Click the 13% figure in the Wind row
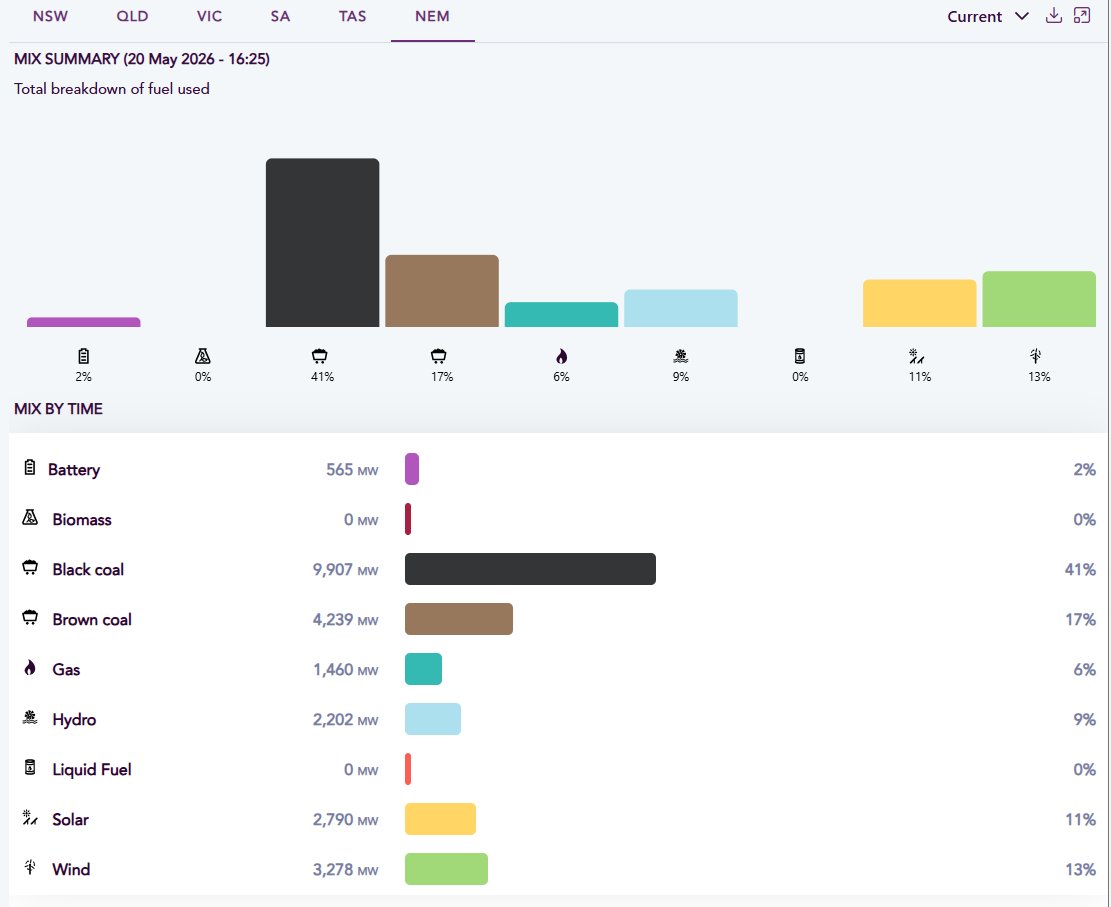 click(1080, 869)
